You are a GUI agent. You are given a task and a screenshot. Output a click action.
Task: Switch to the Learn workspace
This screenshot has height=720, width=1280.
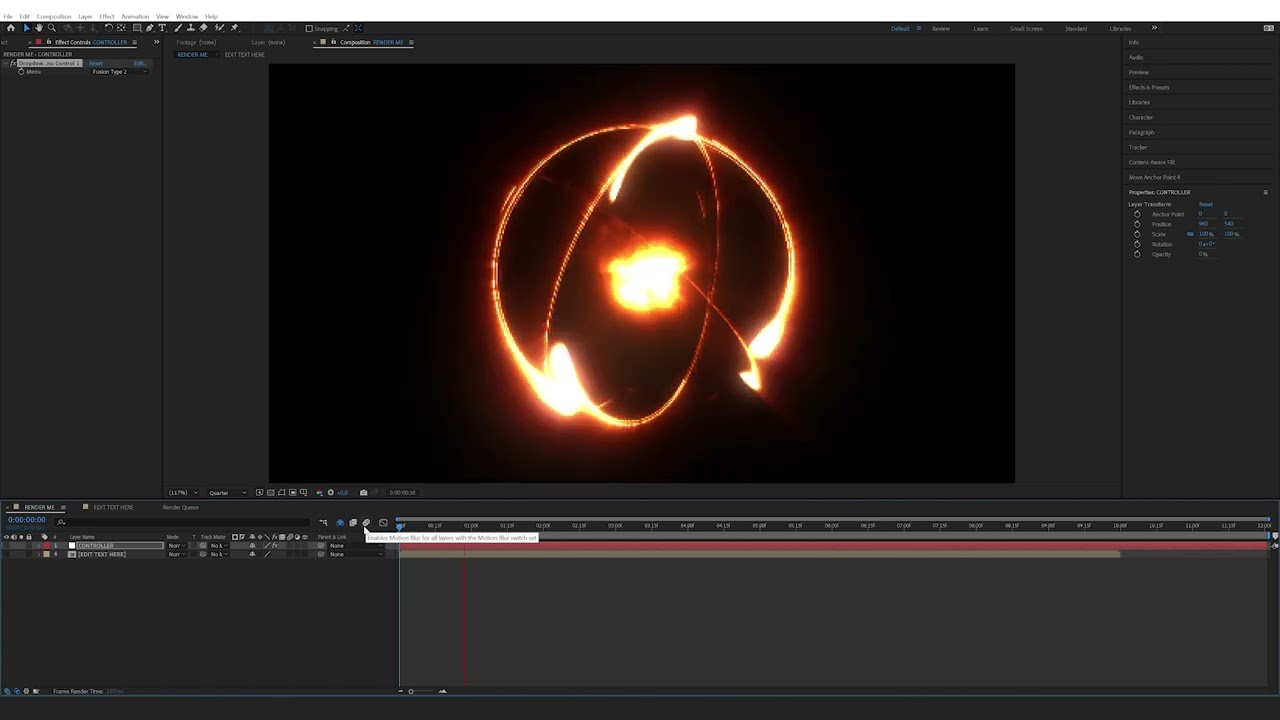point(981,28)
